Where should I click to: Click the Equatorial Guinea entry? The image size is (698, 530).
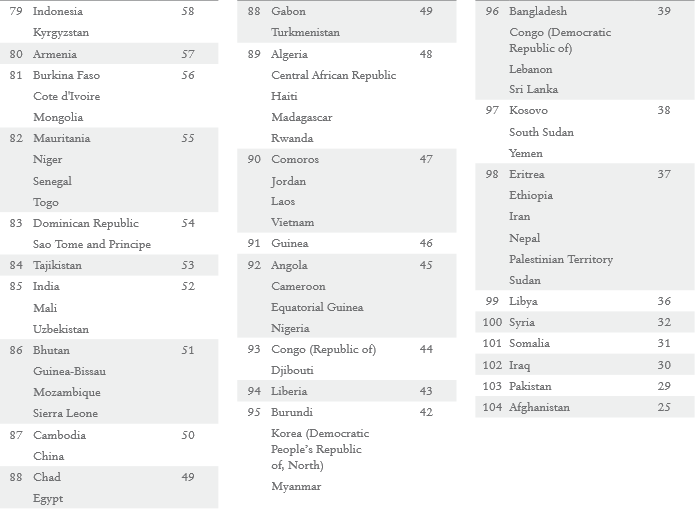pos(317,307)
